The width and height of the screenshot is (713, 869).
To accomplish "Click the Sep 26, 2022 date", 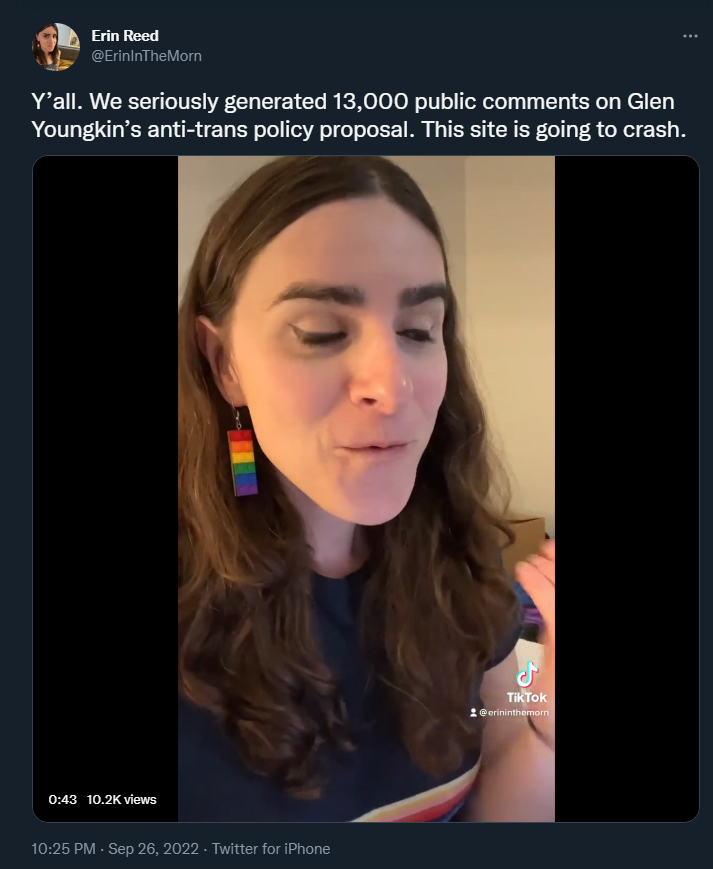I will [153, 848].
